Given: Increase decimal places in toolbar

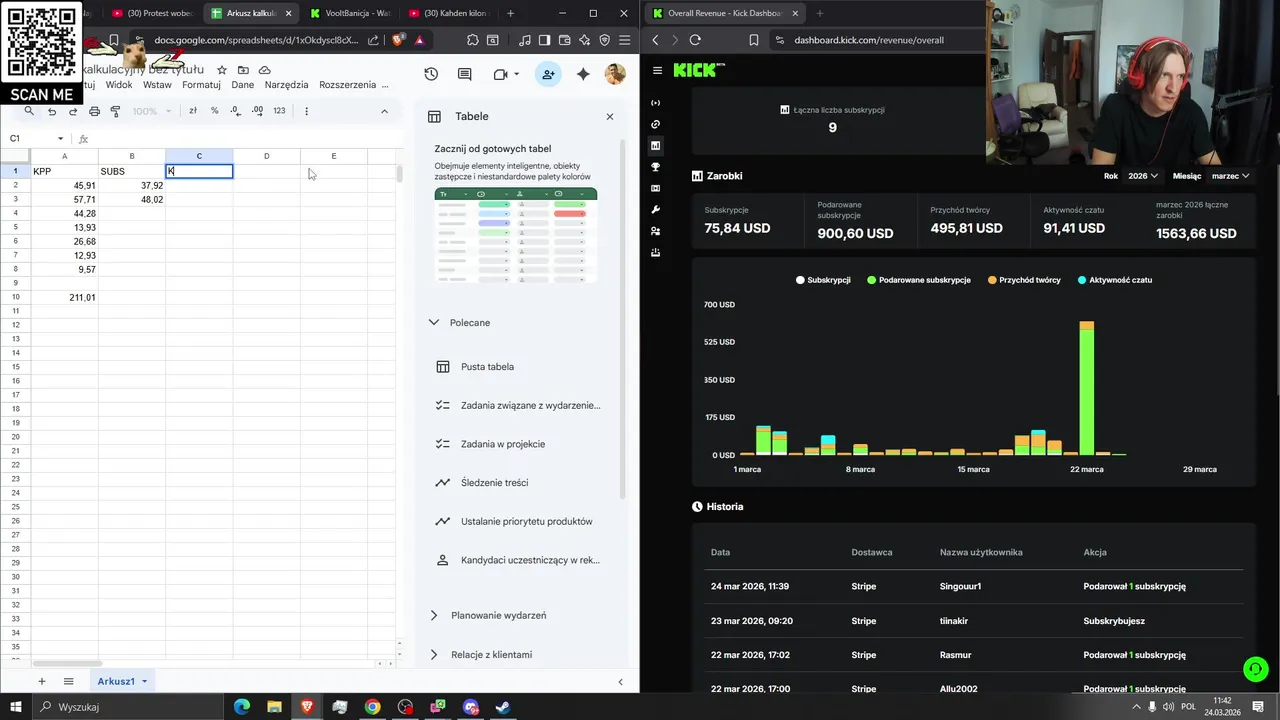Looking at the screenshot, I should point(257,111).
